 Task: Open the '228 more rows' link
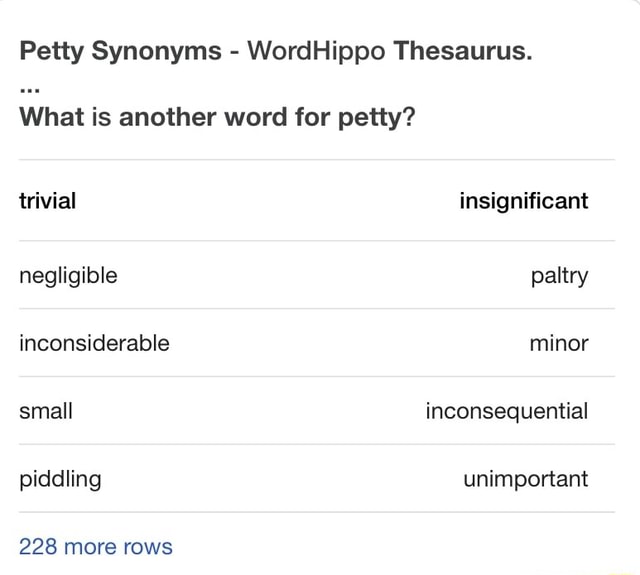(96, 546)
